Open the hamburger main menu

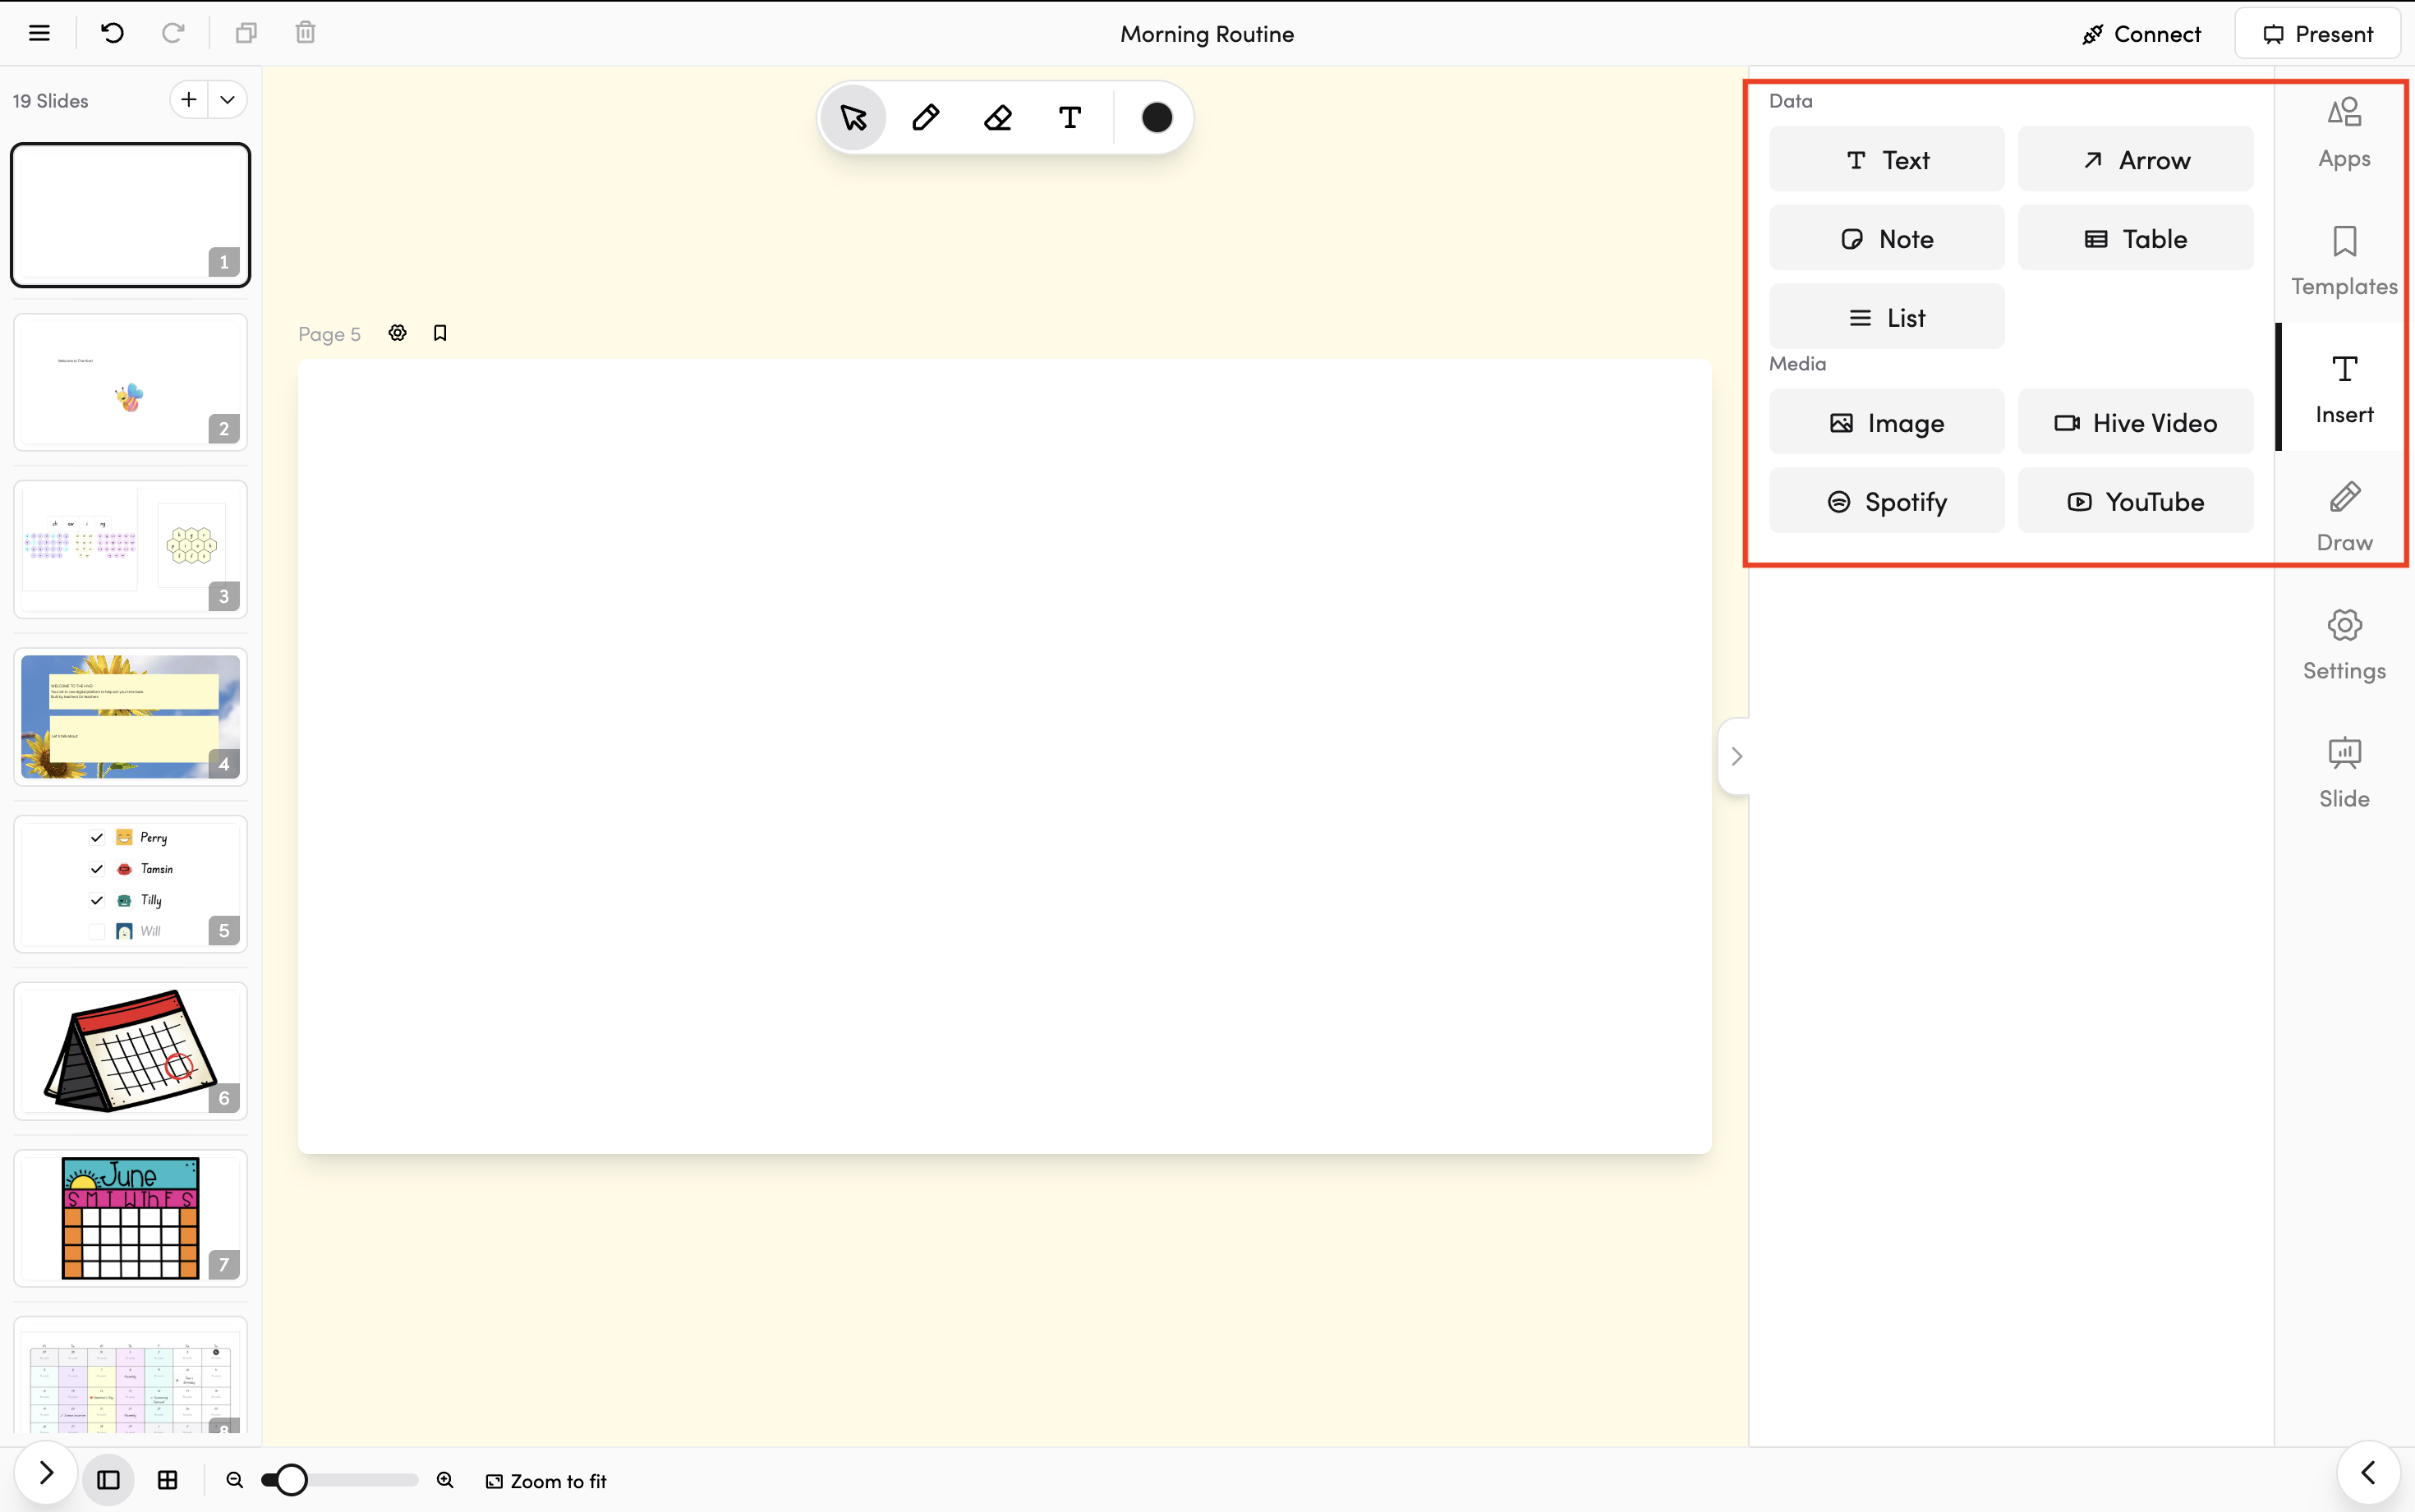(x=39, y=33)
